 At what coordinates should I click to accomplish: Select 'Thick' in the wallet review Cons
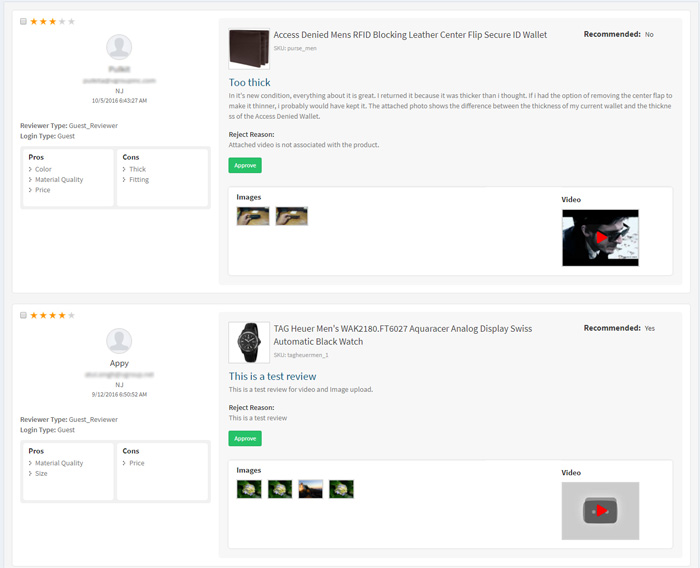[x=138, y=169]
